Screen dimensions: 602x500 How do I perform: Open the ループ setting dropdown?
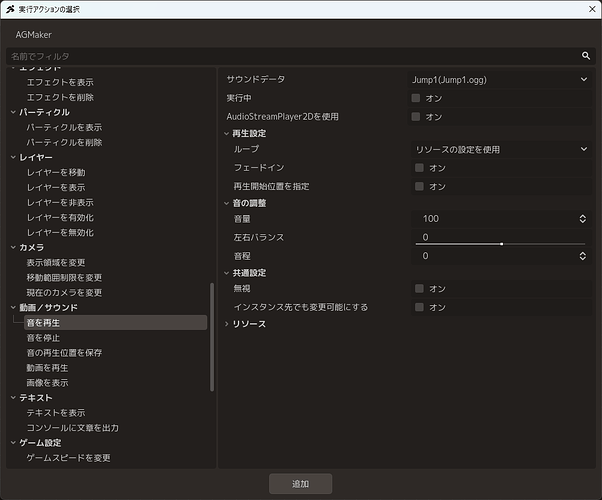(x=501, y=149)
